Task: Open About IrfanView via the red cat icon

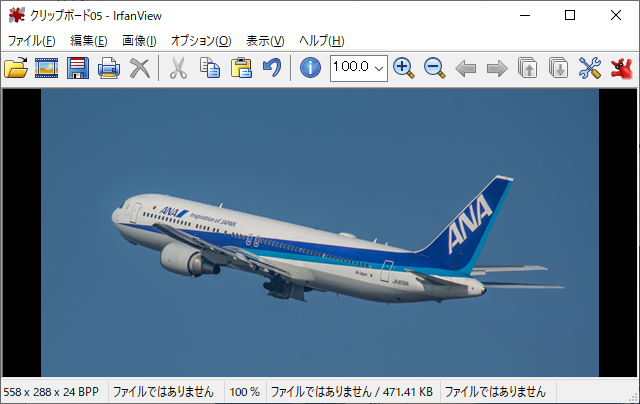Action: point(621,68)
